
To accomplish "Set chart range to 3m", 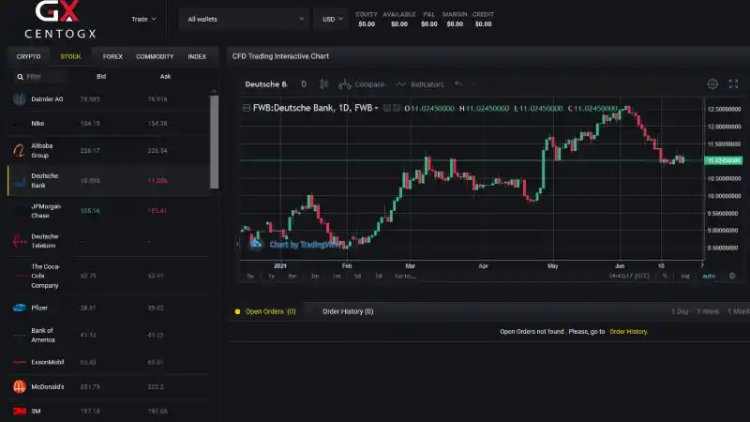I will [315, 276].
